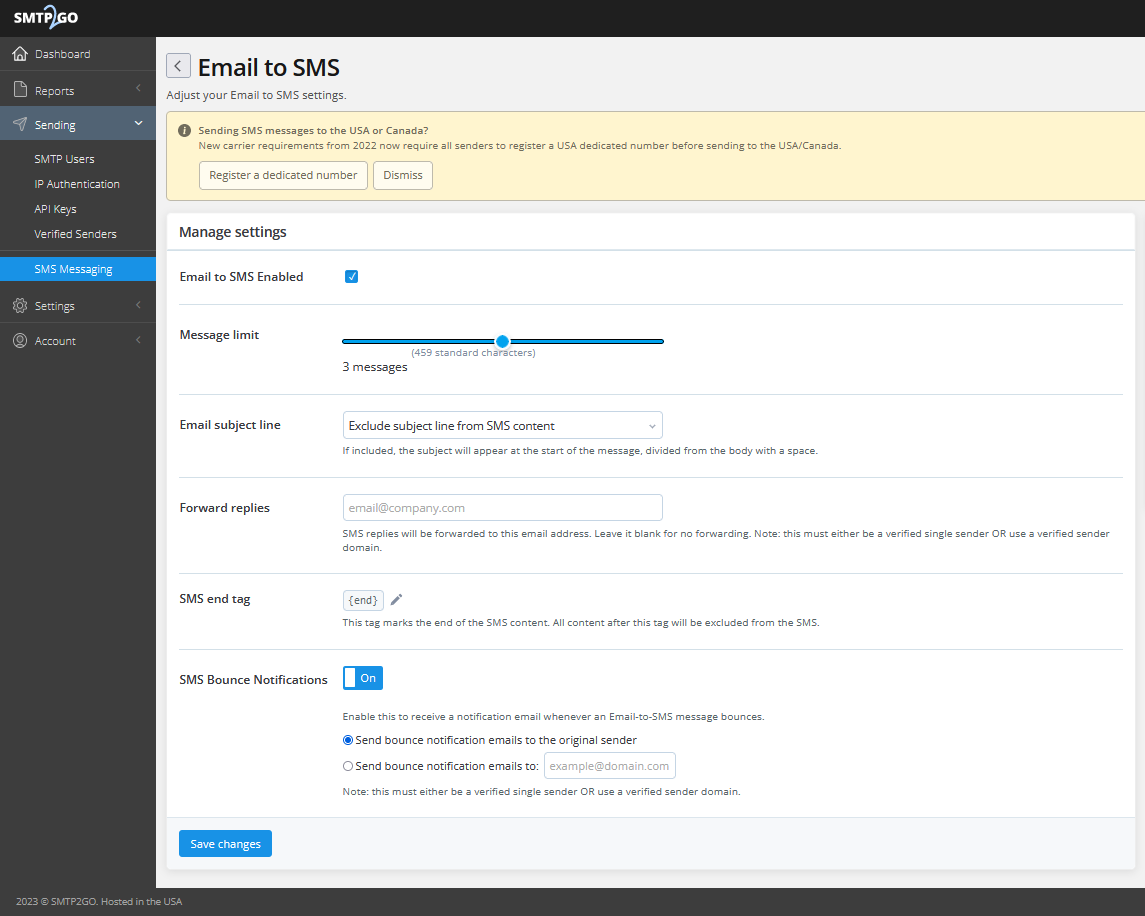Viewport: 1145px width, 916px height.
Task: Collapse the Sending menu chevron
Action: tap(138, 123)
